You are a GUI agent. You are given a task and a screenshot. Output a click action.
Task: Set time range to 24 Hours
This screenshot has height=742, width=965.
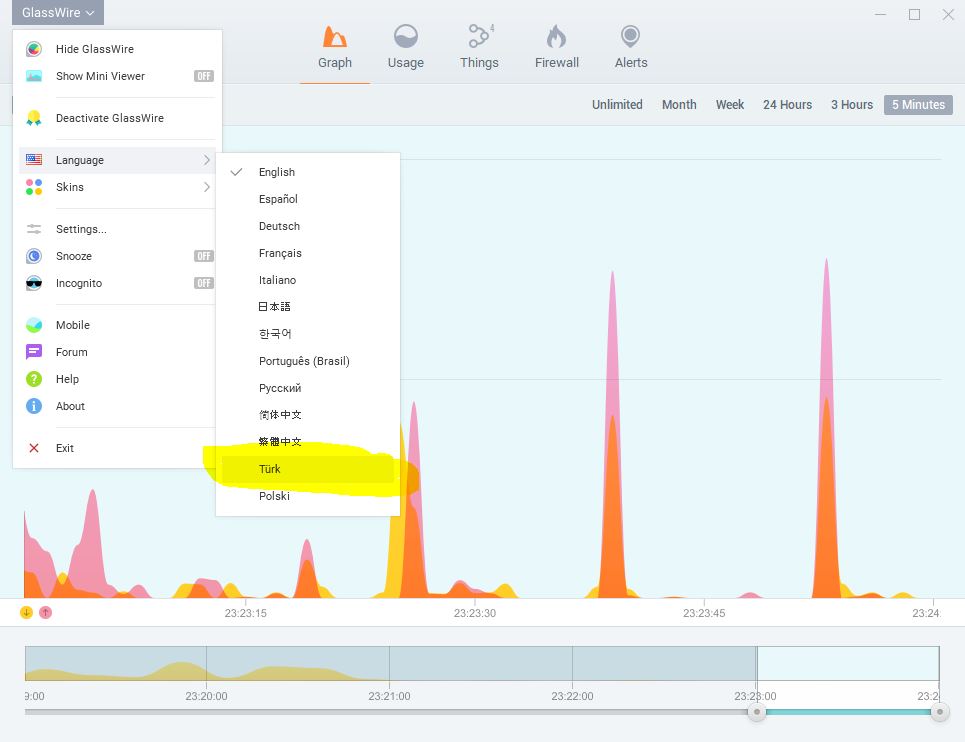click(787, 105)
